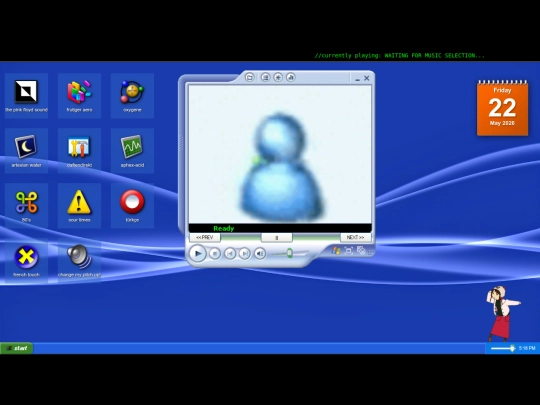The height and width of the screenshot is (405, 540).
Task: Open the 'frutiger aero' desktop icon
Action: [x=79, y=95]
